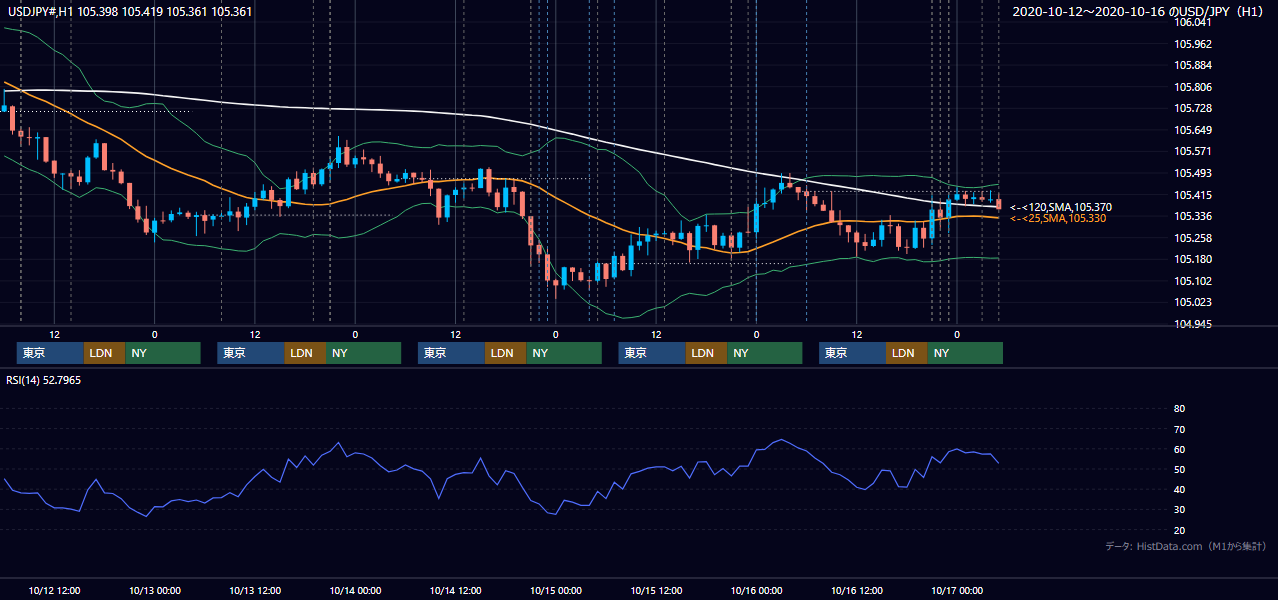
Task: Pick the 105.493 price label
Action: coord(1193,174)
